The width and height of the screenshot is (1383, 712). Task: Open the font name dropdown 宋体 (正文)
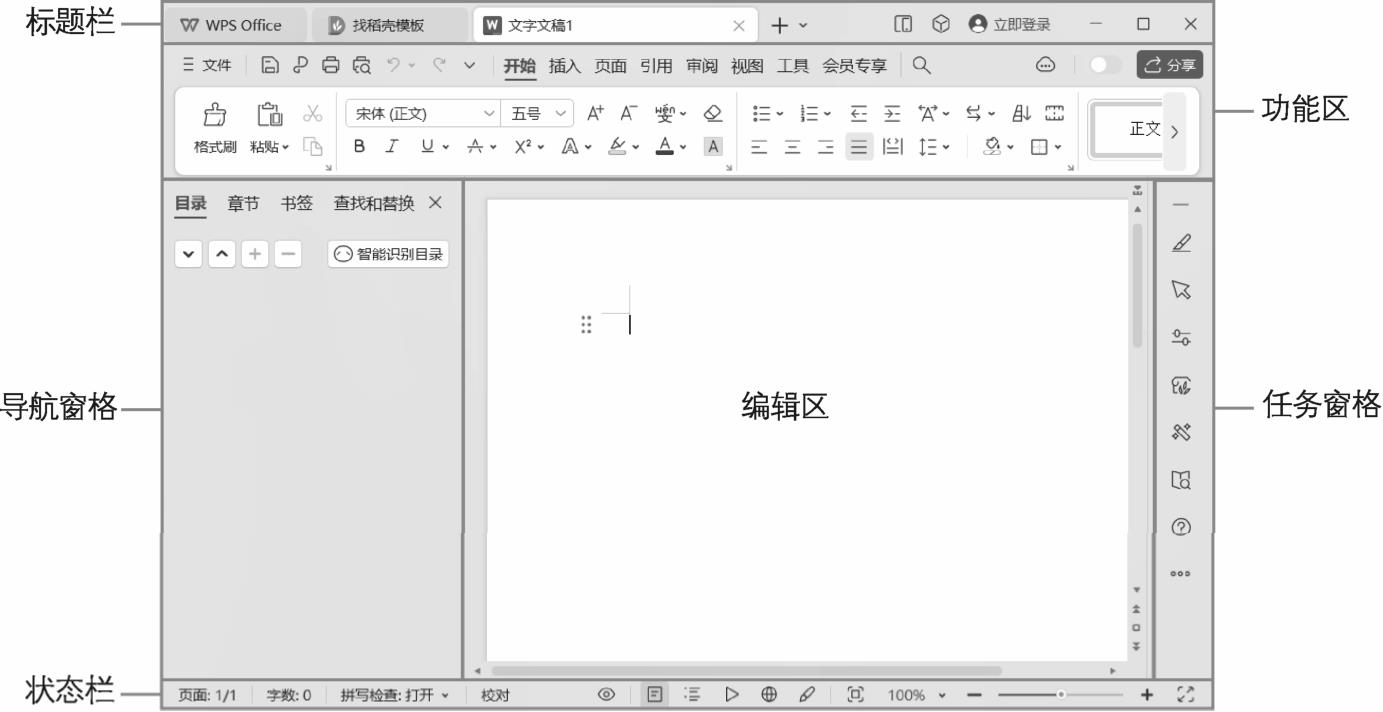[420, 113]
